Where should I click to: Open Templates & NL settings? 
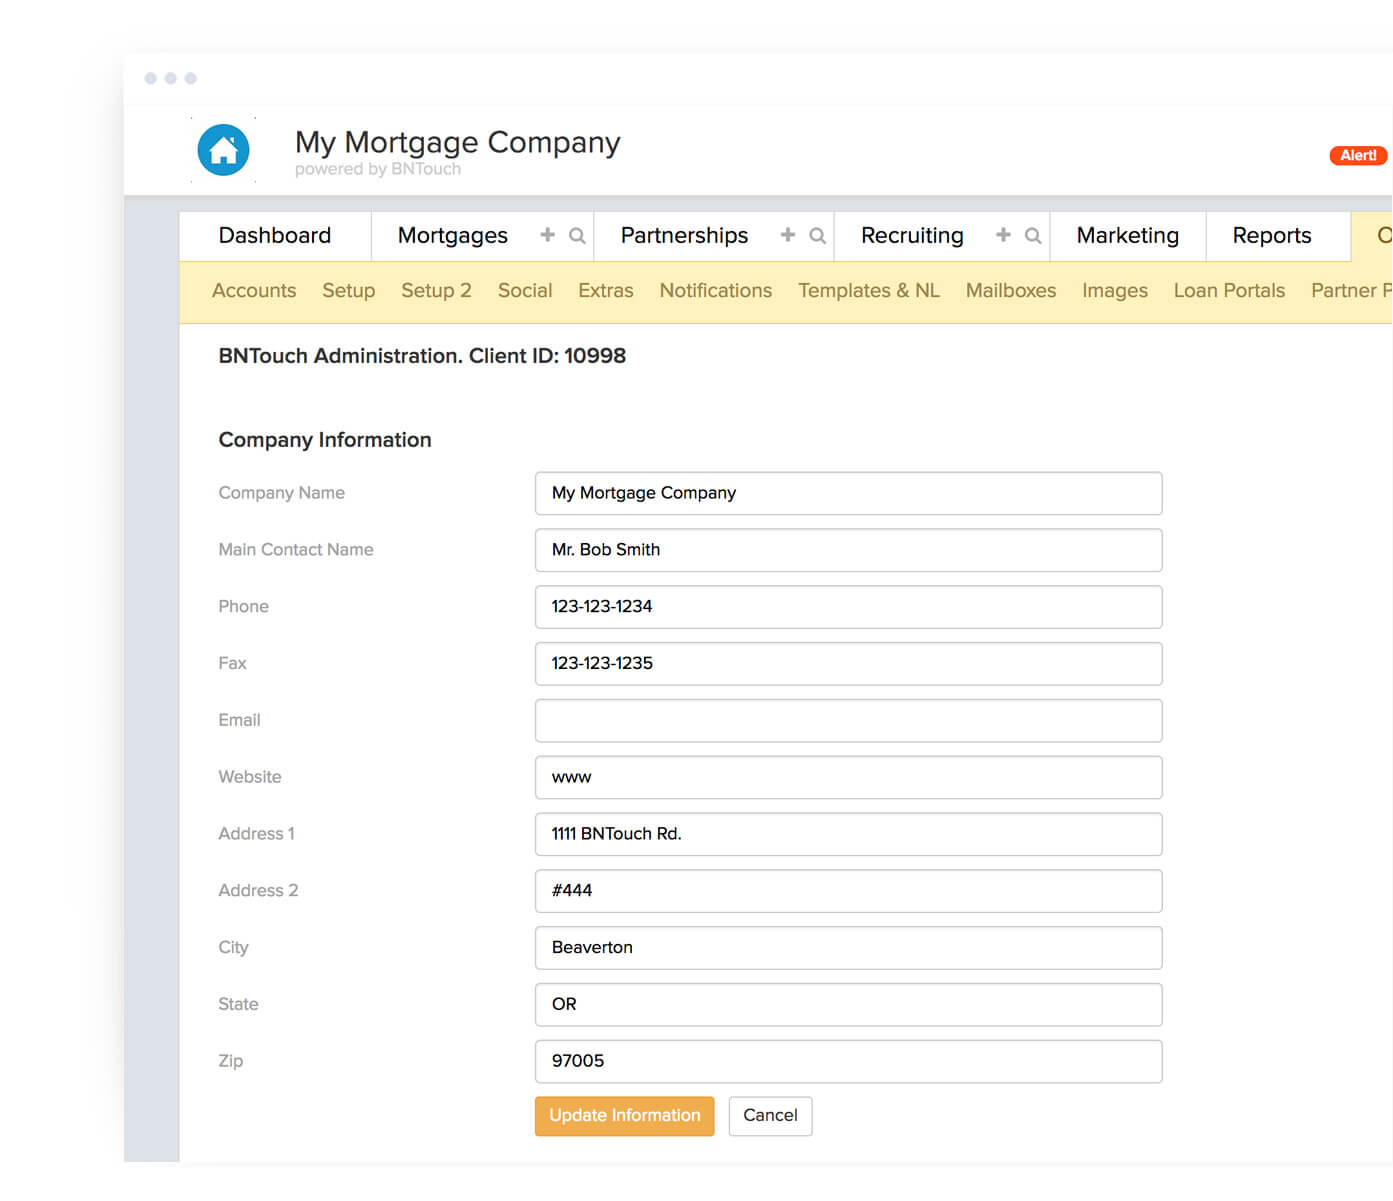pos(868,290)
